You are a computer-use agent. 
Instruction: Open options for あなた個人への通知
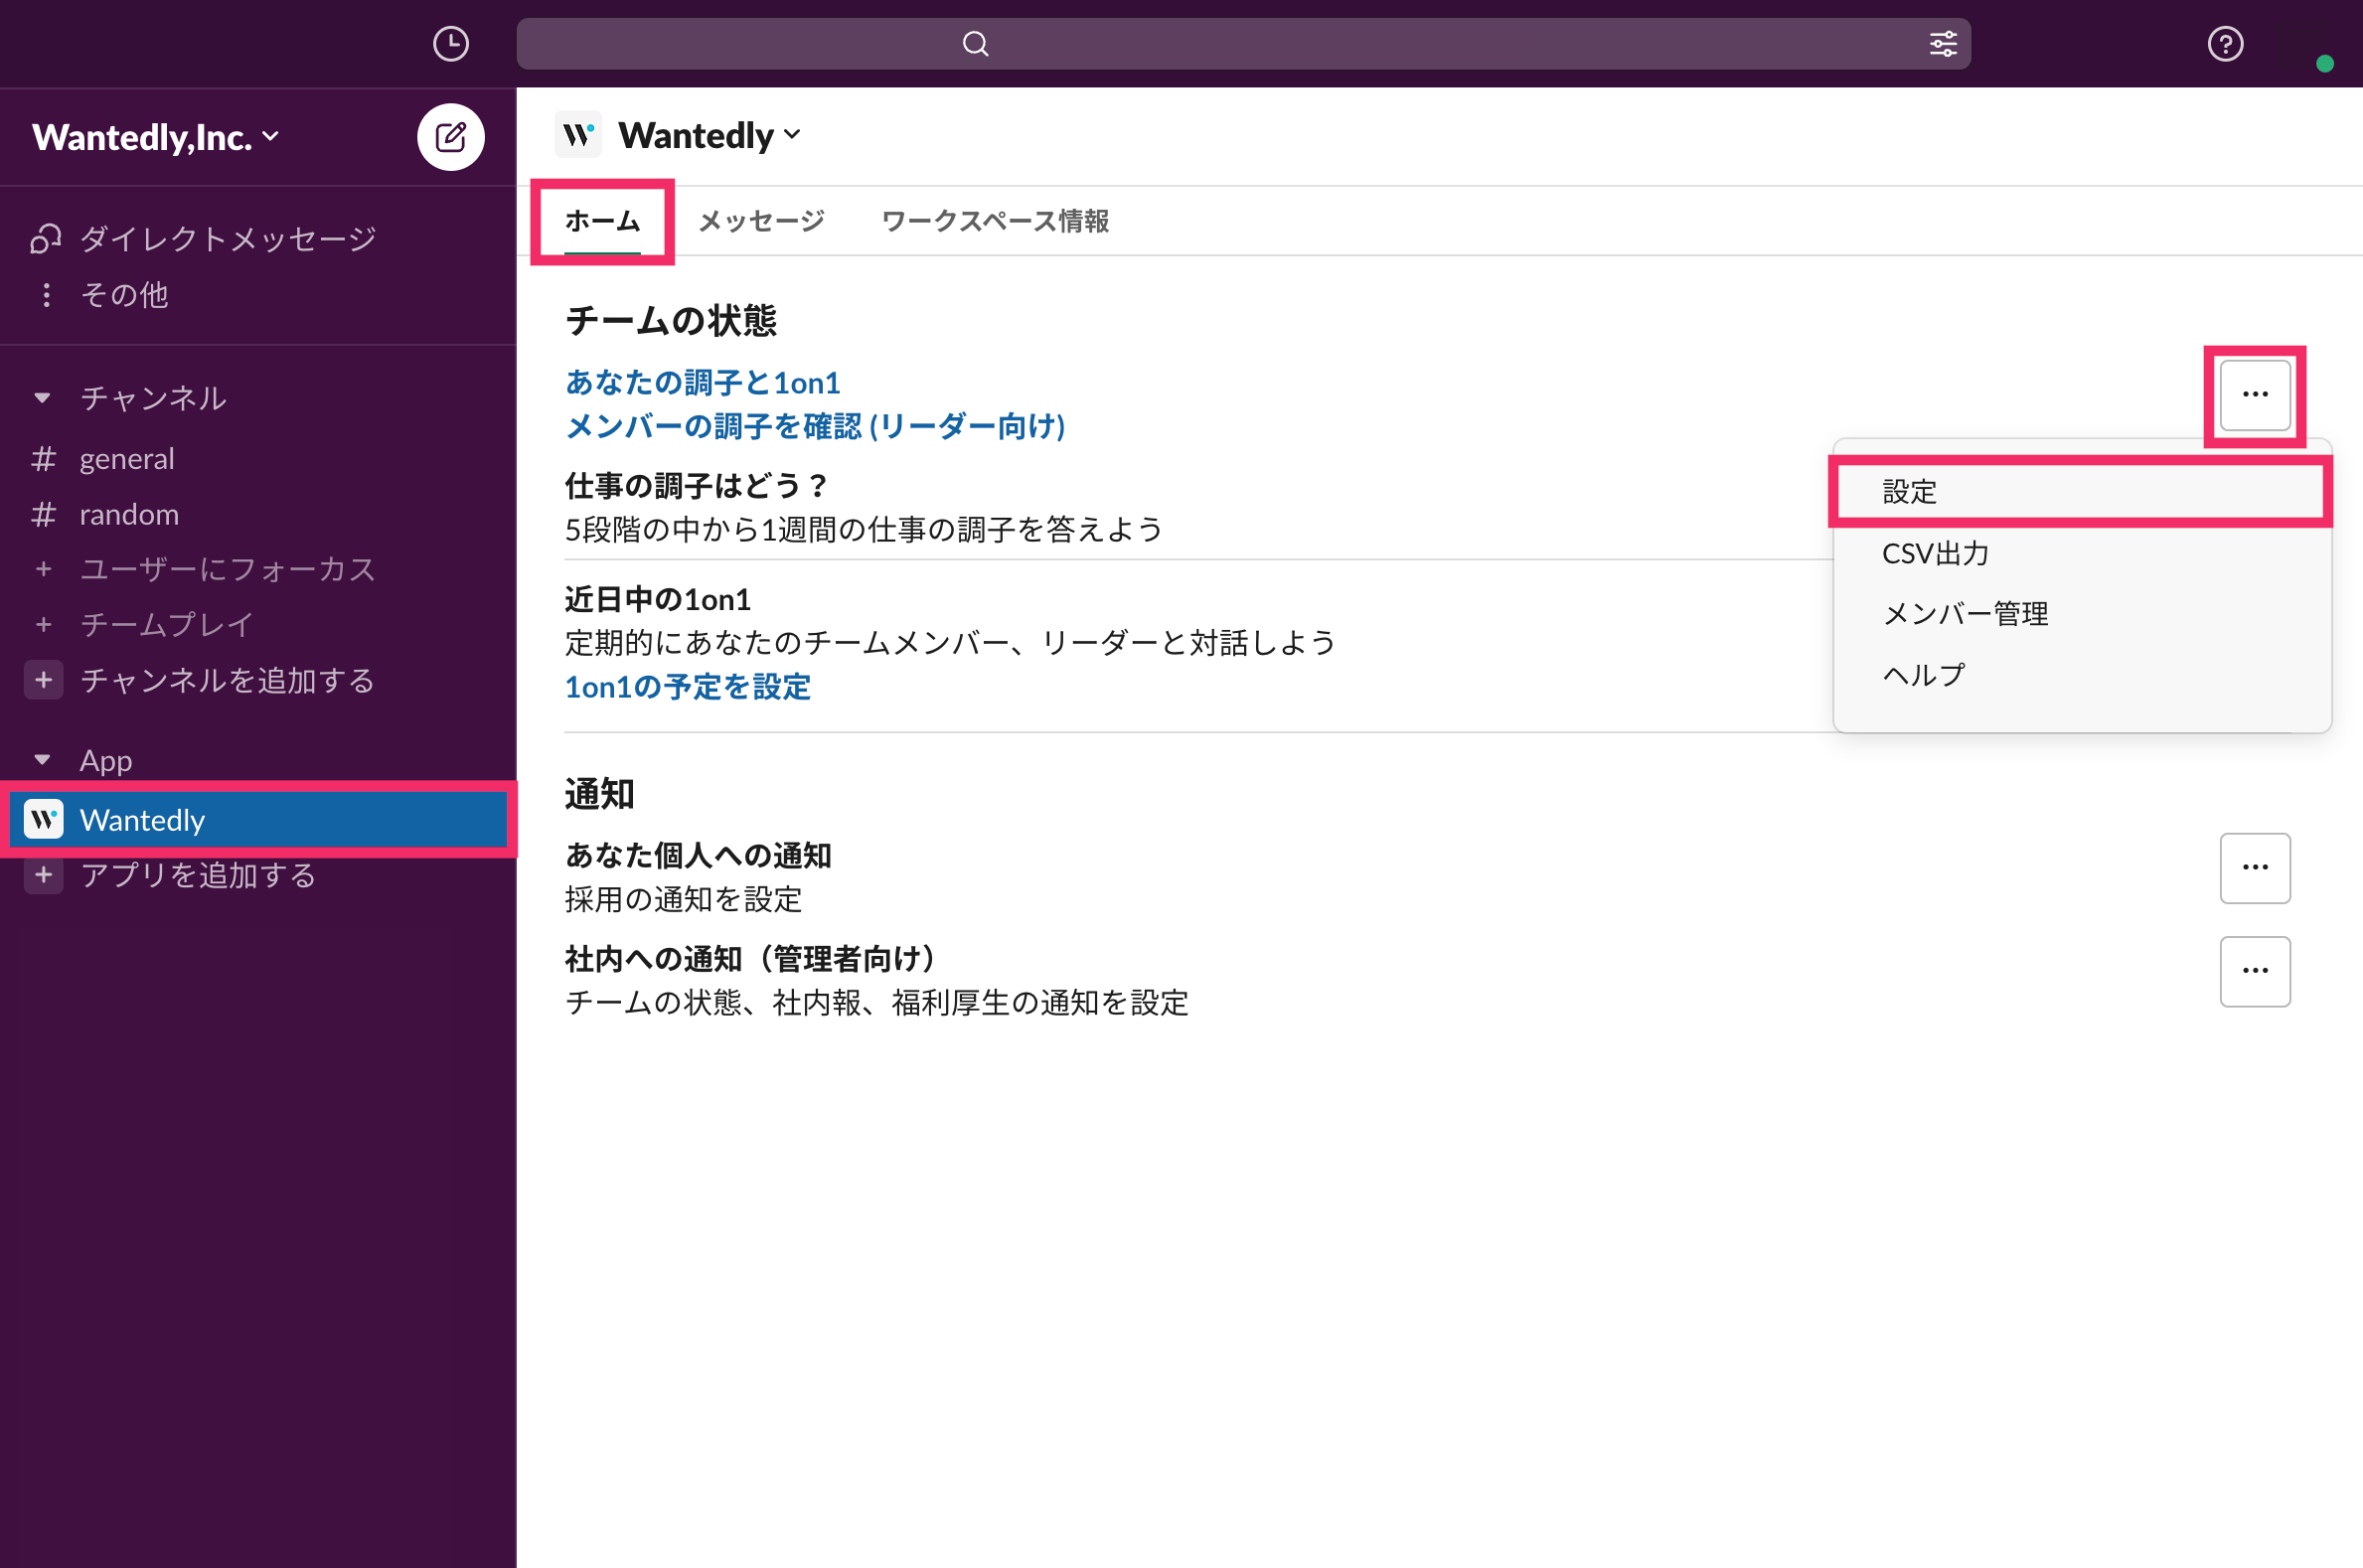[x=2255, y=868]
